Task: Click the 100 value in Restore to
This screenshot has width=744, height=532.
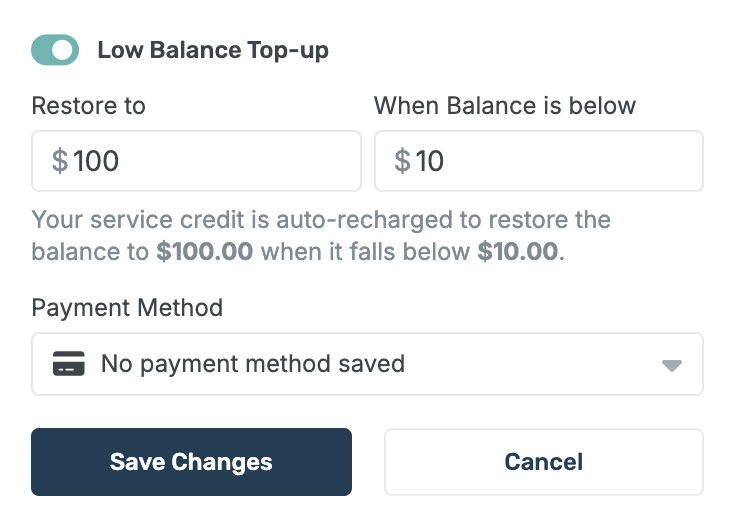Action: 96,161
